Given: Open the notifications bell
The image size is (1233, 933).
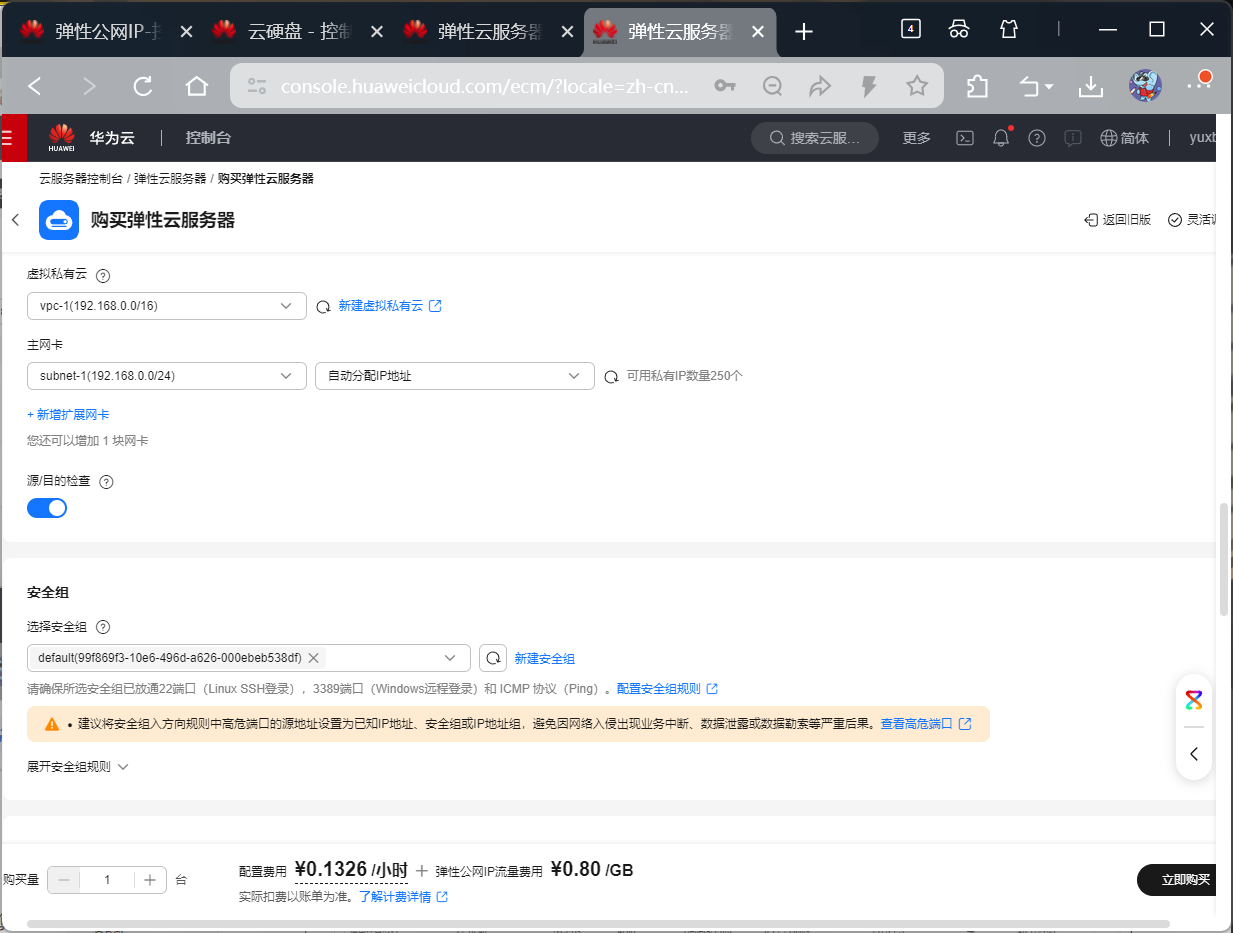Looking at the screenshot, I should (x=1001, y=138).
